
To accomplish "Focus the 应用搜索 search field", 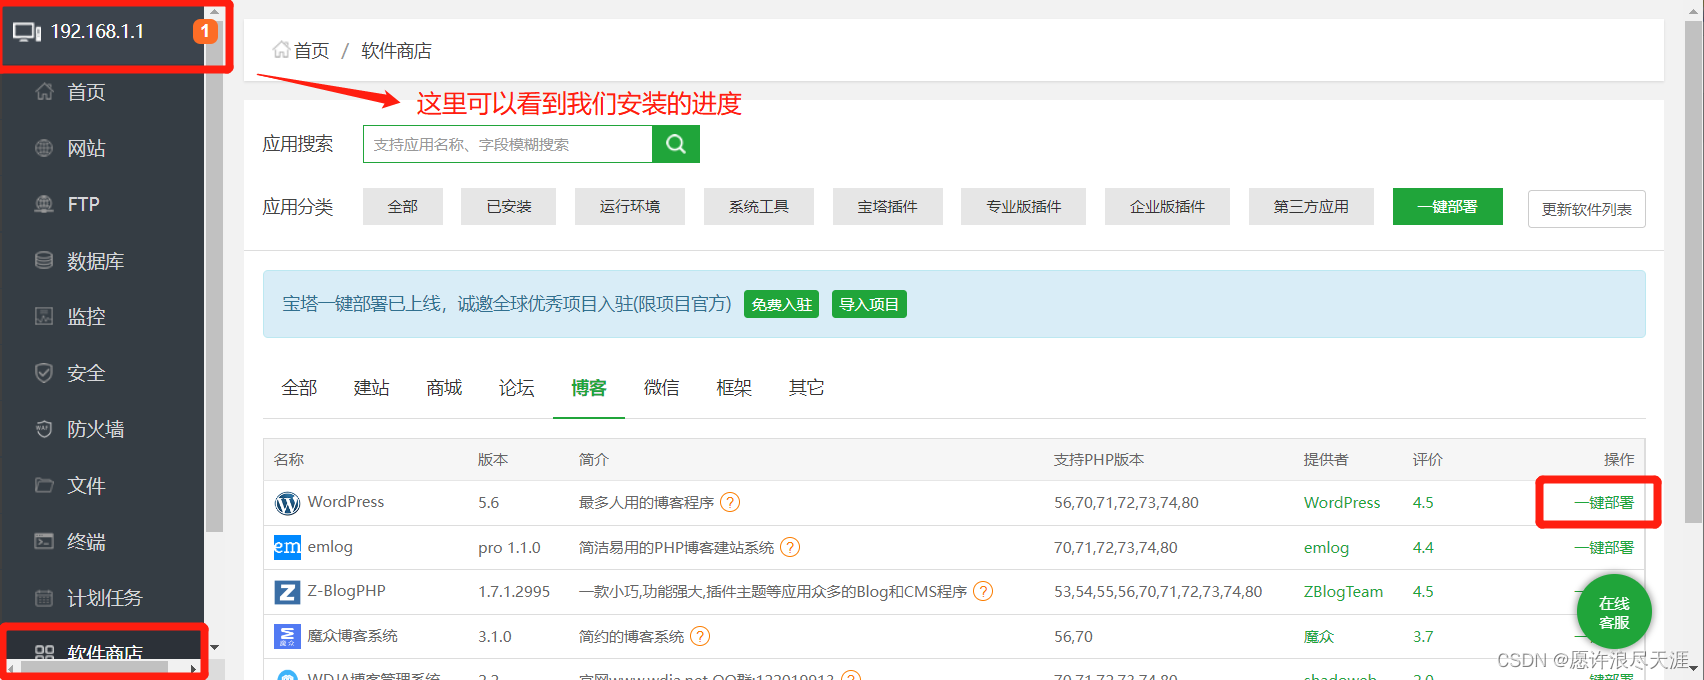I will point(508,144).
